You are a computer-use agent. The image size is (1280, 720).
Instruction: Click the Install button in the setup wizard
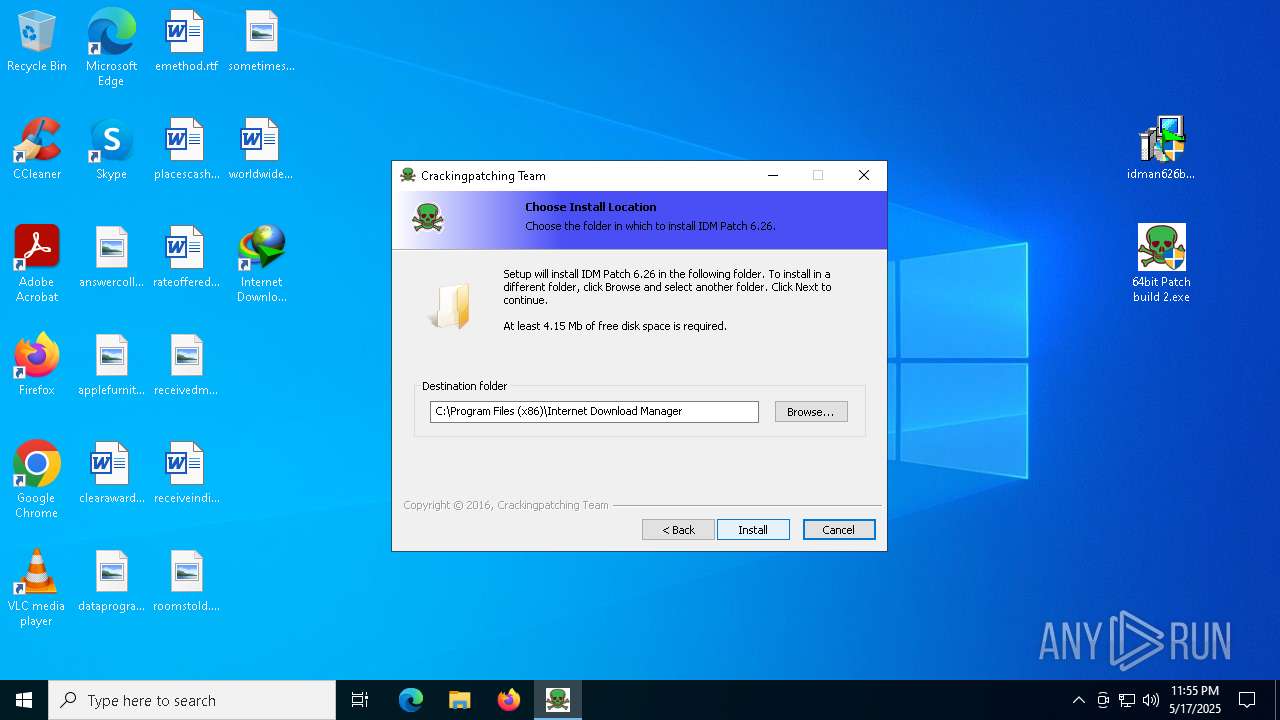pos(753,530)
